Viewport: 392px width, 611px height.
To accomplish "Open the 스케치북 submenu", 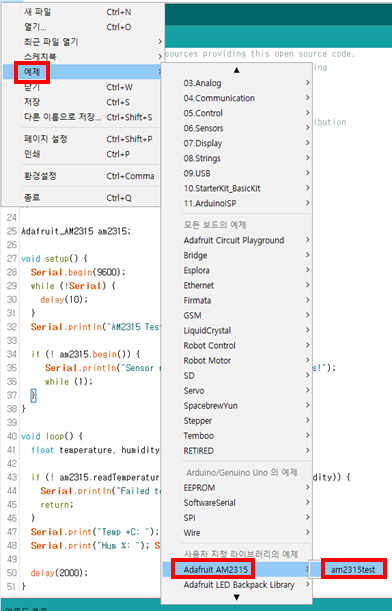I will click(x=82, y=57).
